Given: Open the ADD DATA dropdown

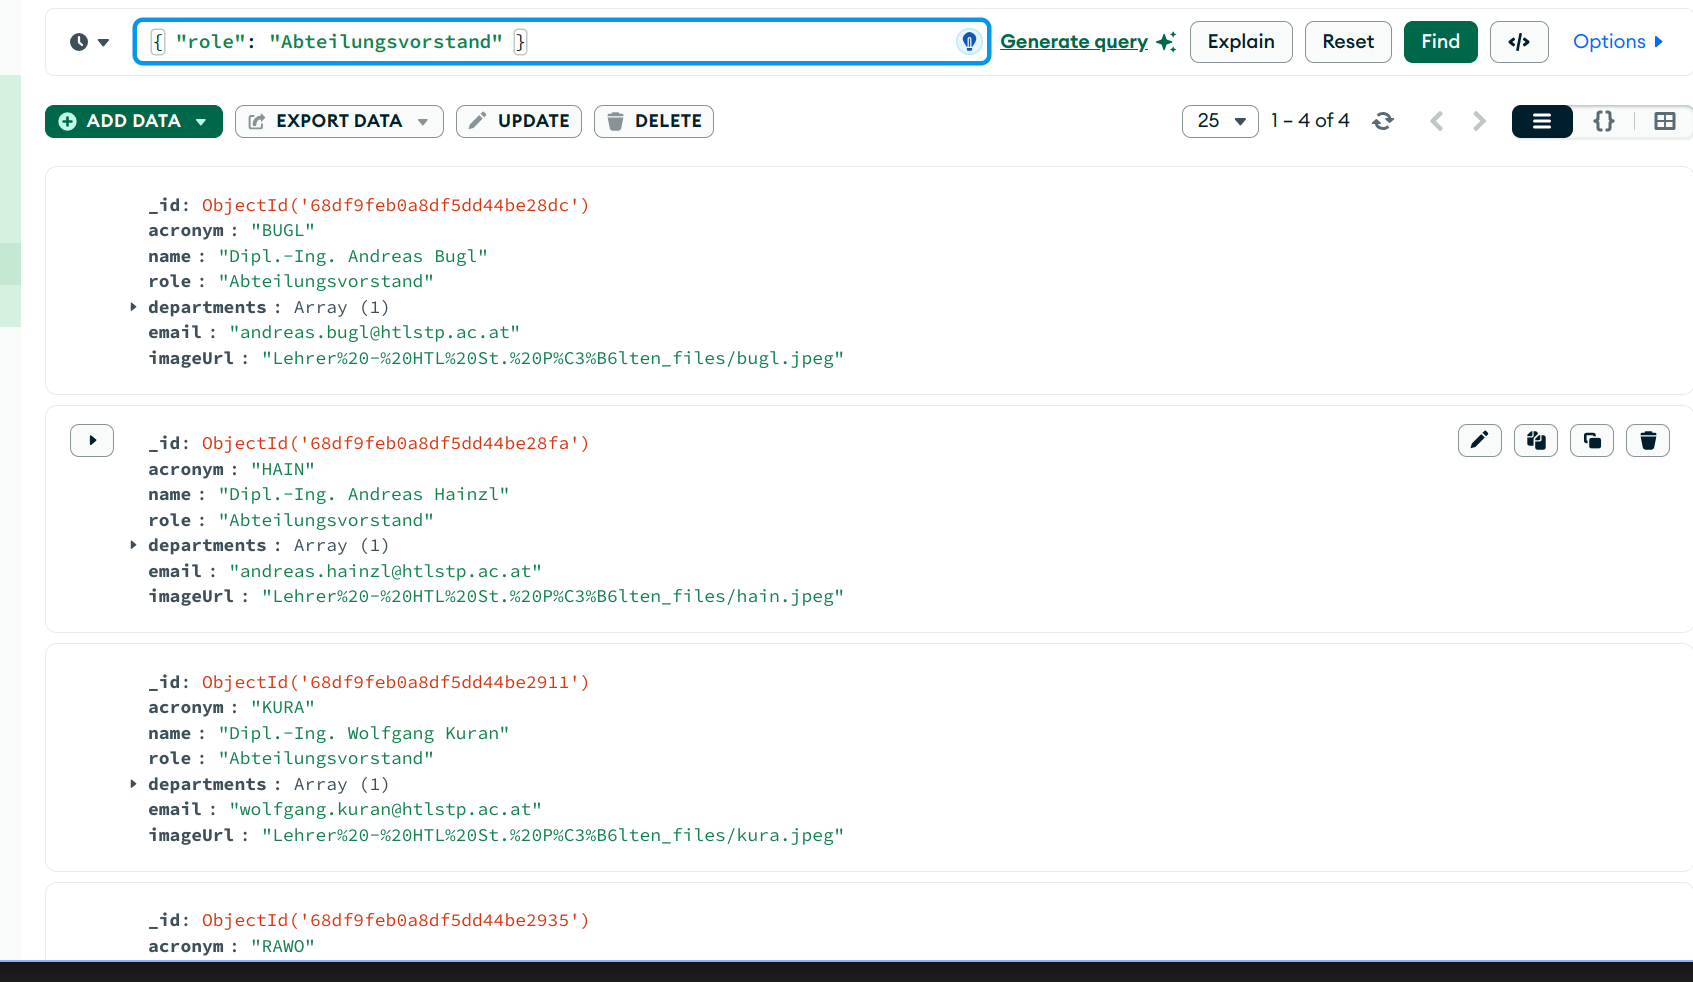Looking at the screenshot, I should click(x=133, y=121).
